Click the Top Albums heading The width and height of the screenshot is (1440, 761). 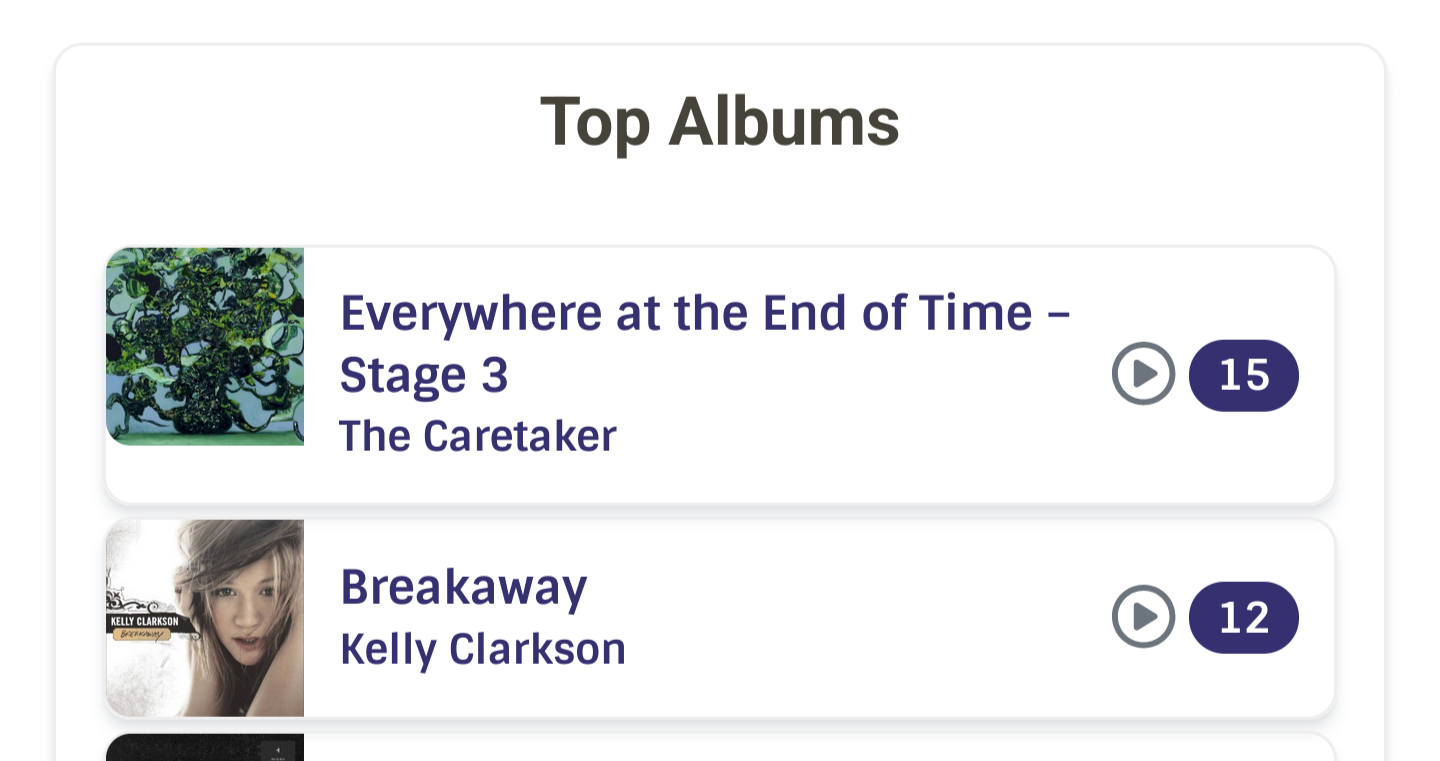pyautogui.click(x=719, y=121)
